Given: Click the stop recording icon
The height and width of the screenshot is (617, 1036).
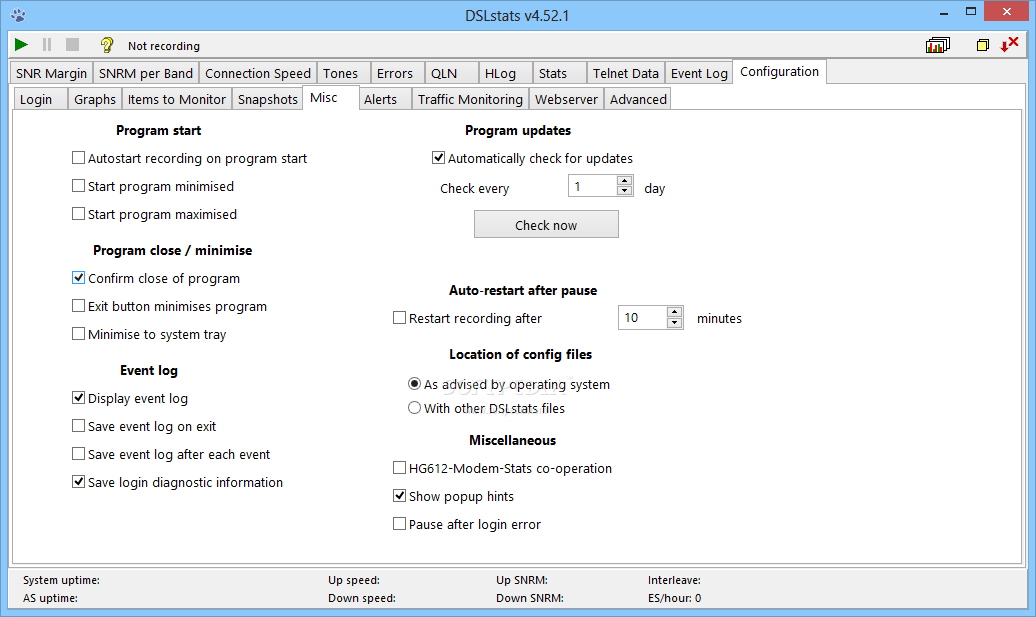Looking at the screenshot, I should pos(73,44).
